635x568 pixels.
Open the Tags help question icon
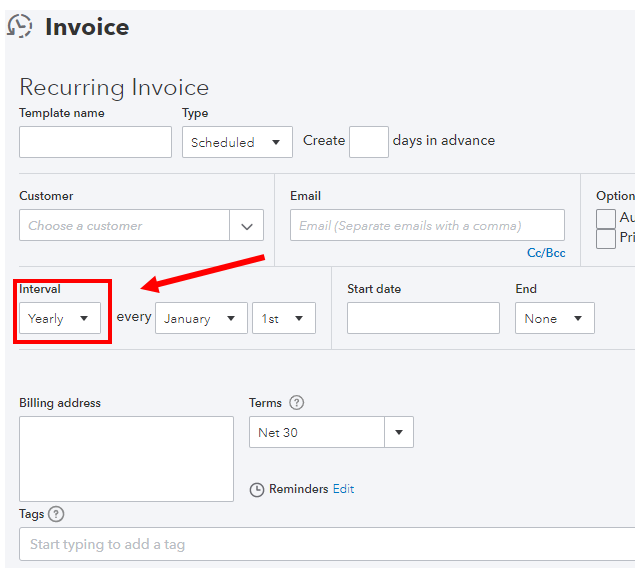click(x=56, y=514)
